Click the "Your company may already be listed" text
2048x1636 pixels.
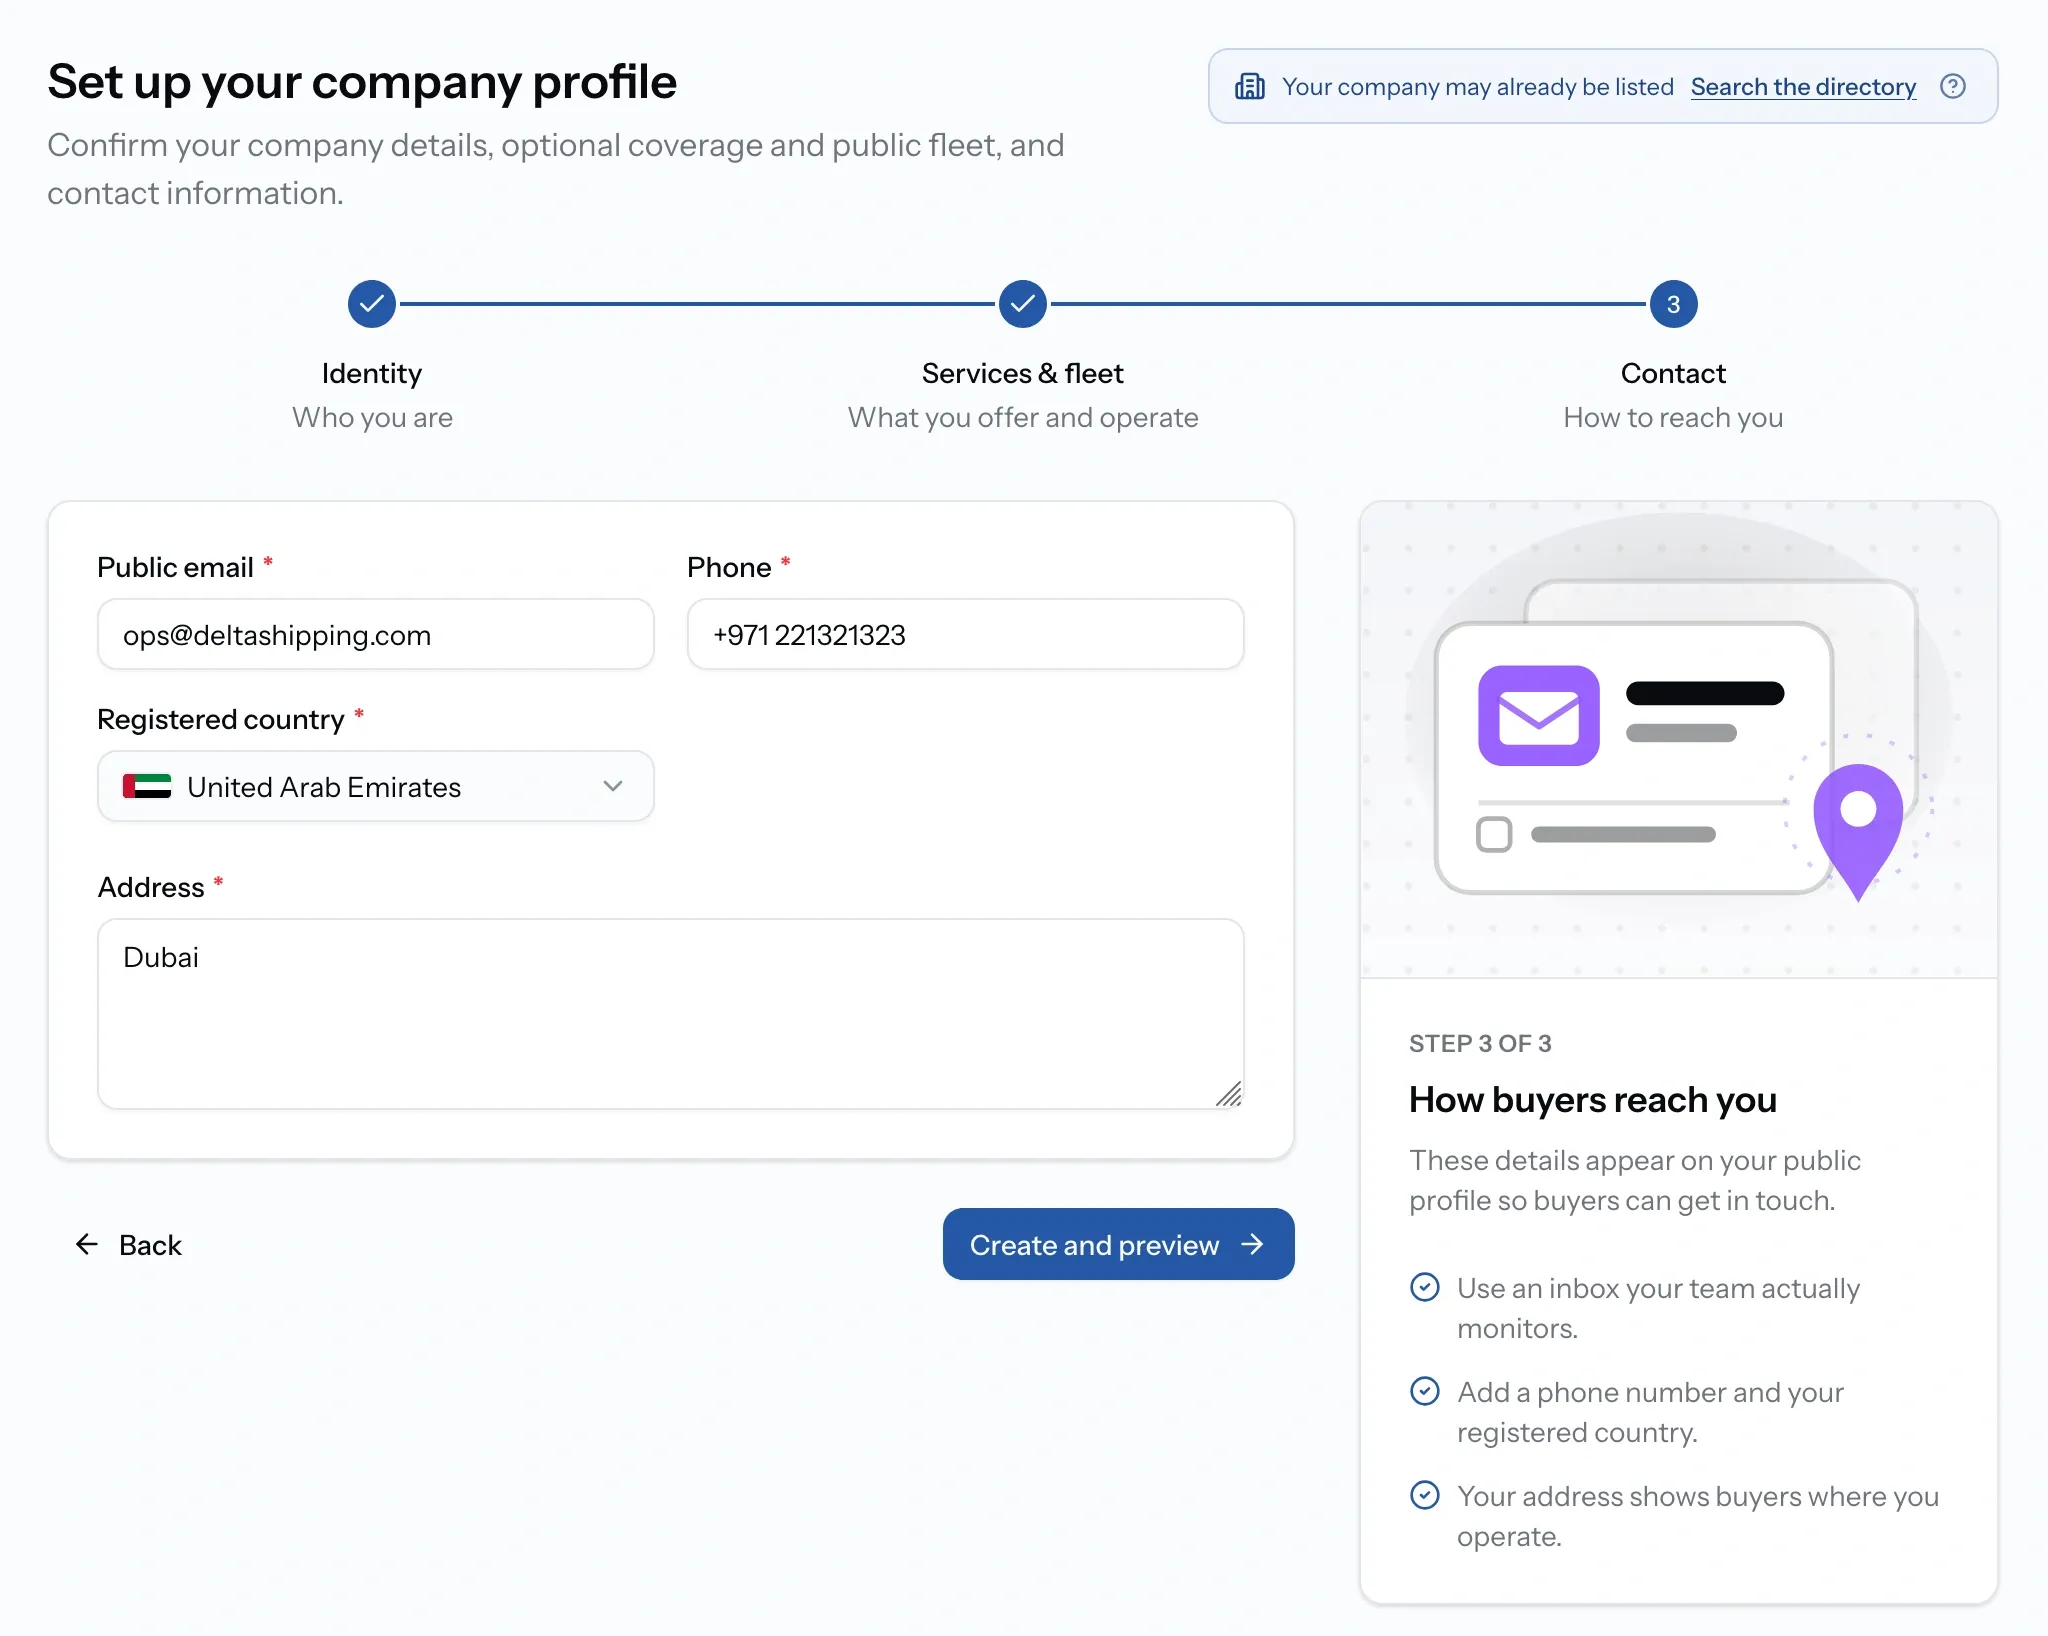click(x=1478, y=87)
